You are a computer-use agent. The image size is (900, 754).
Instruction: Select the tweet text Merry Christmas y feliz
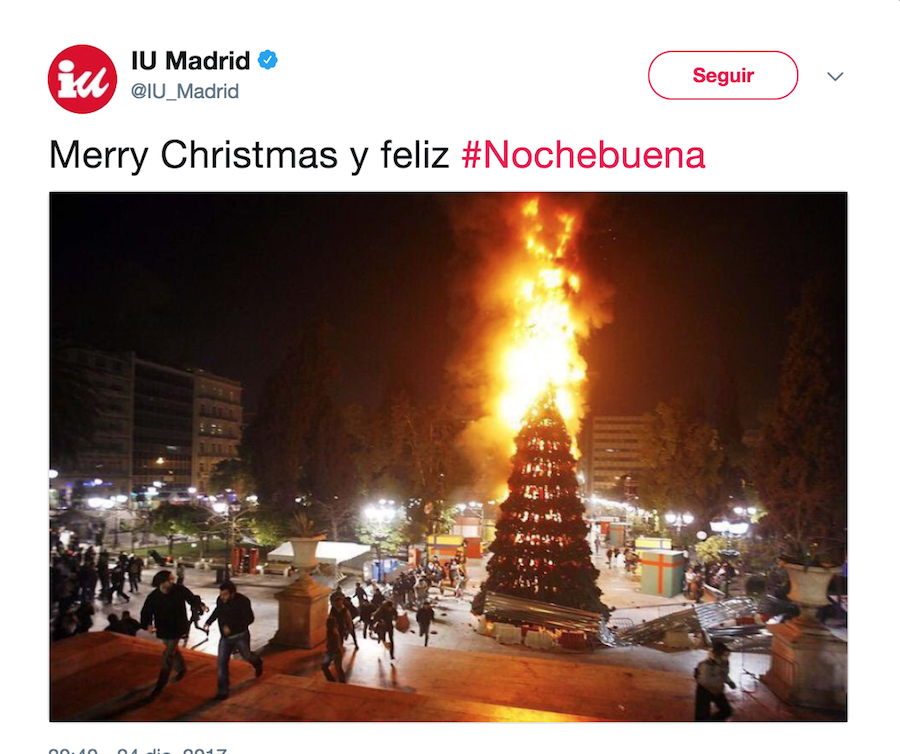click(249, 155)
